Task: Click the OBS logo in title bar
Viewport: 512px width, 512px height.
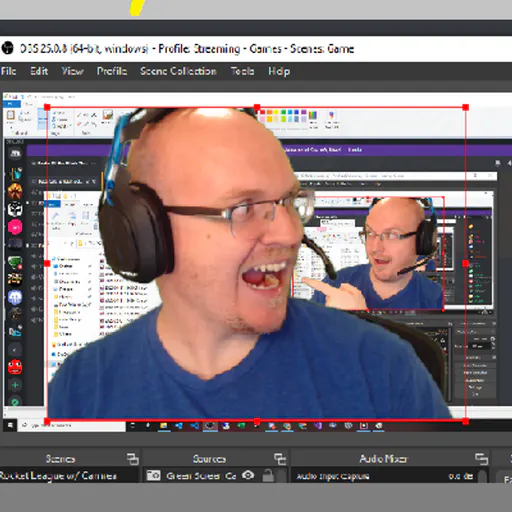Action: pos(7,48)
